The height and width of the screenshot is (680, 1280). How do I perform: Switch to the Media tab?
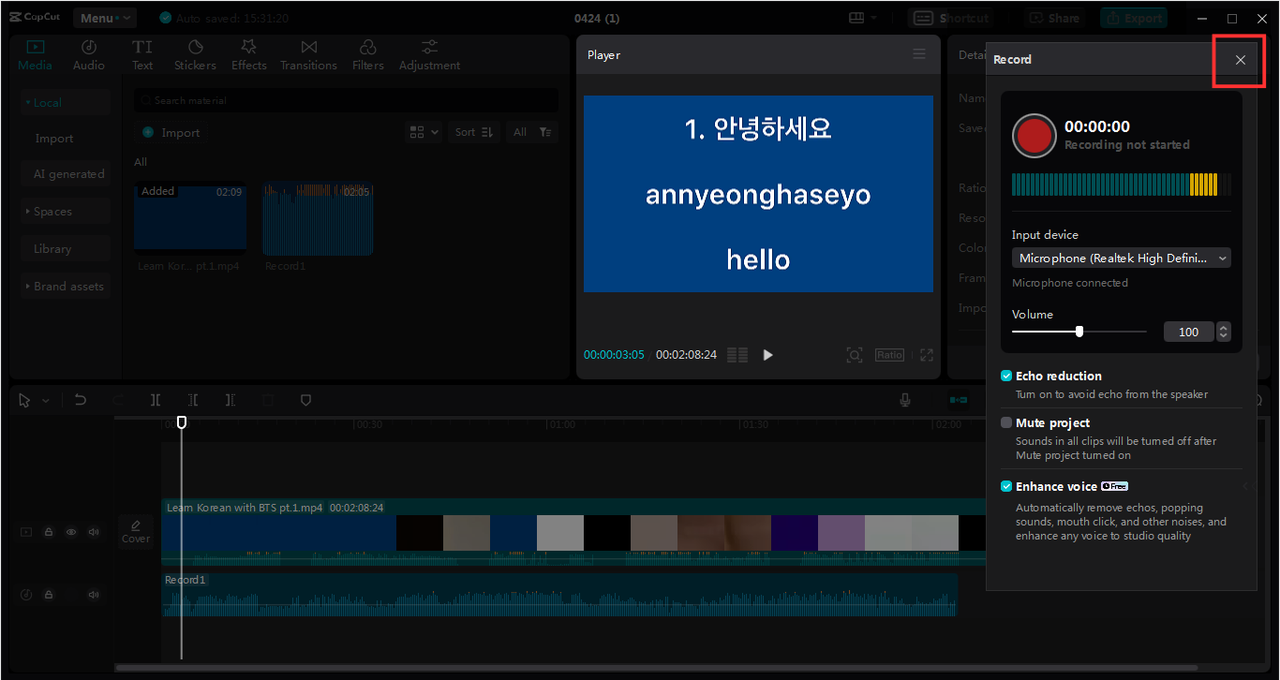click(35, 55)
